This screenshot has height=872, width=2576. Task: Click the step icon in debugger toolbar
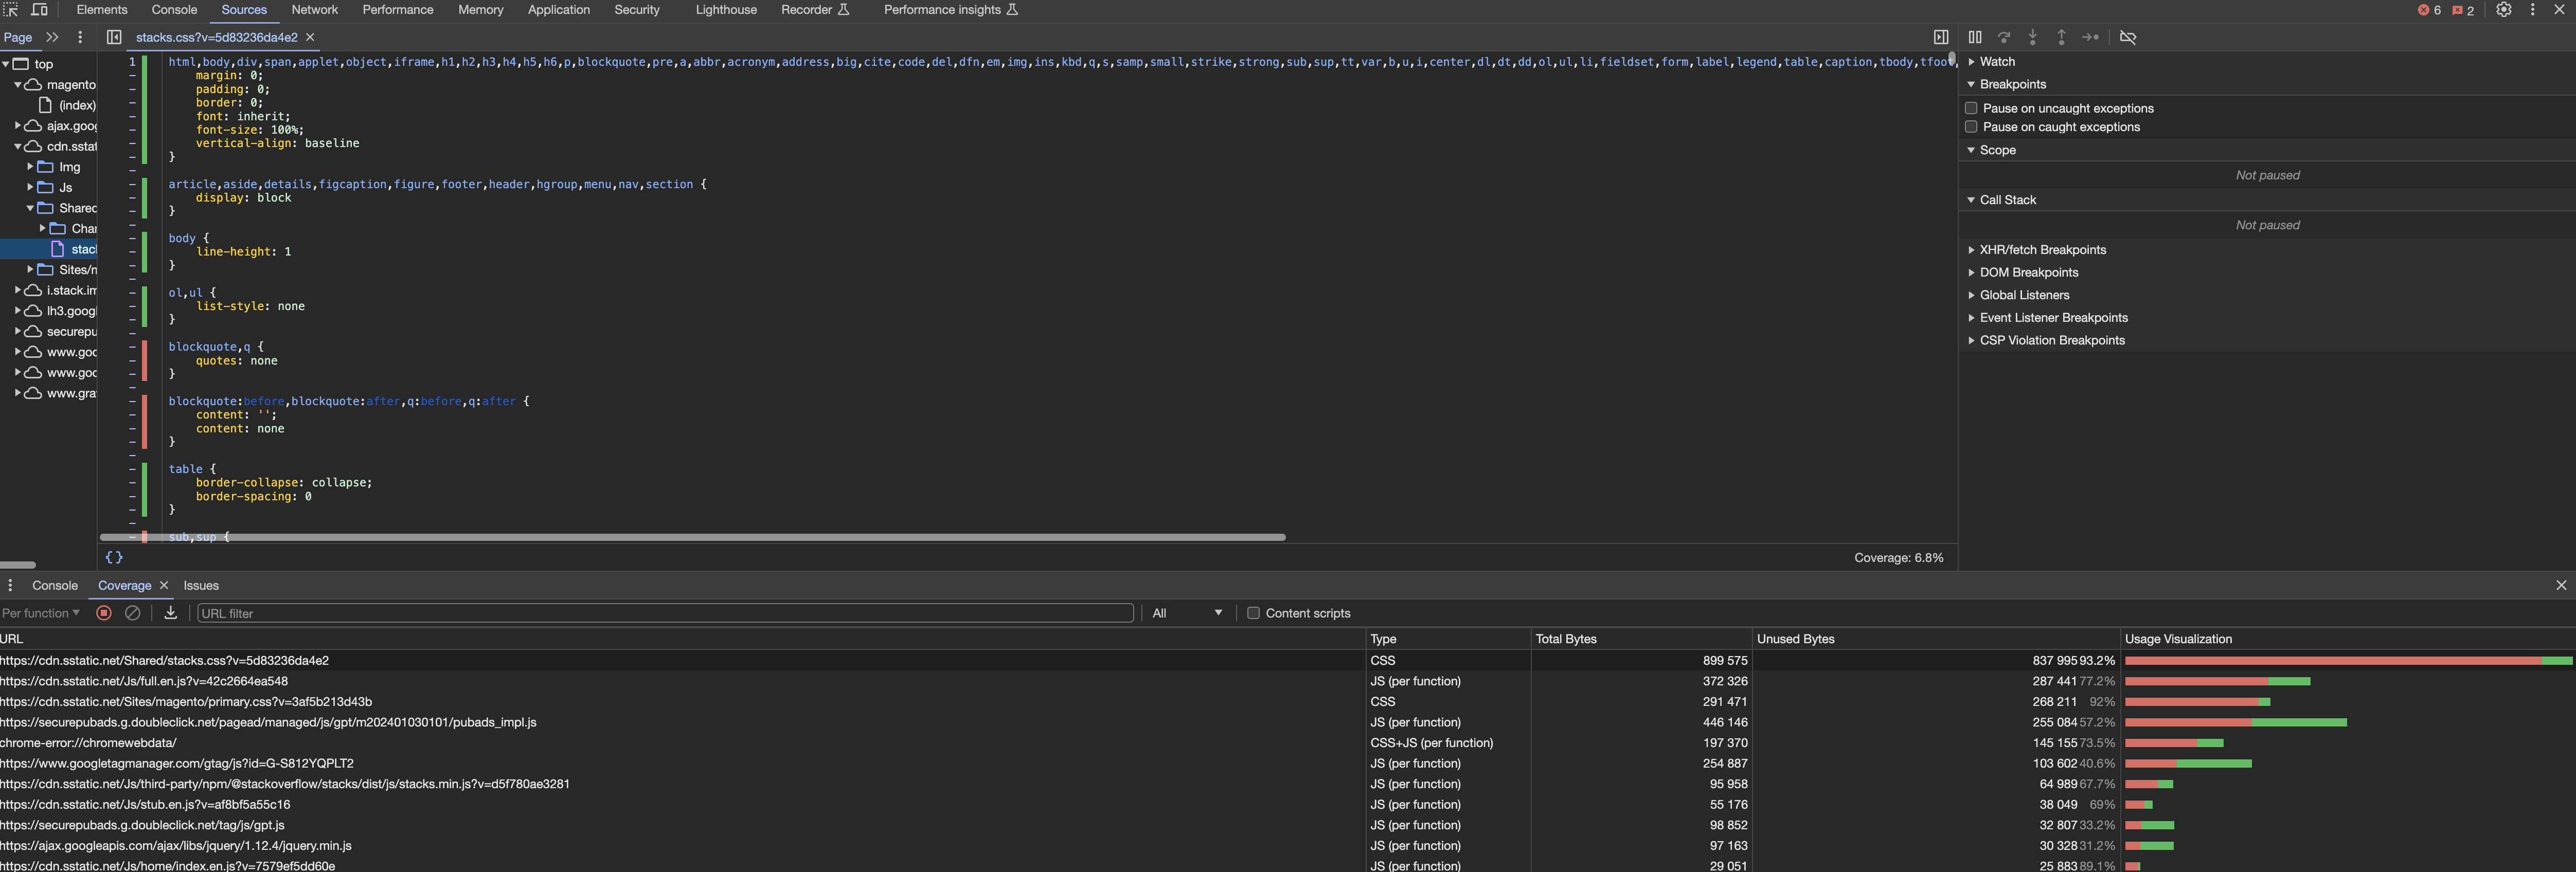click(x=2090, y=37)
